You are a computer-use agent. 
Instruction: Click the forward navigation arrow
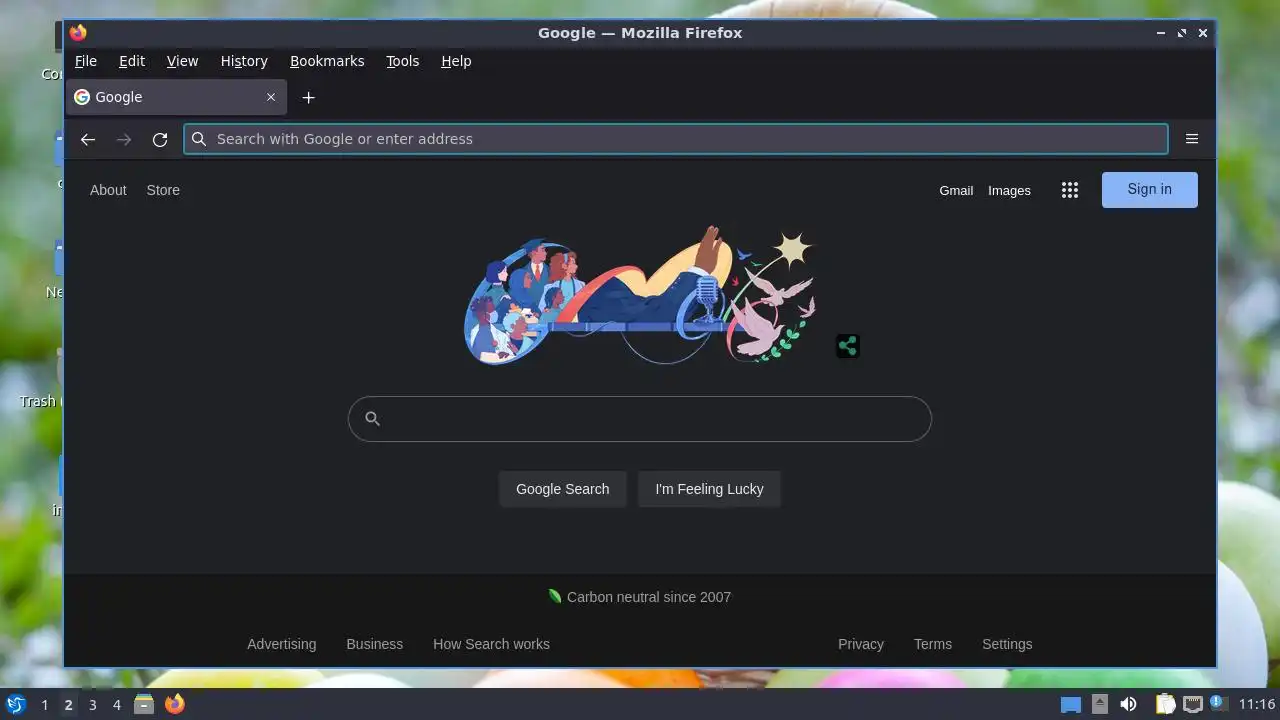tap(124, 139)
